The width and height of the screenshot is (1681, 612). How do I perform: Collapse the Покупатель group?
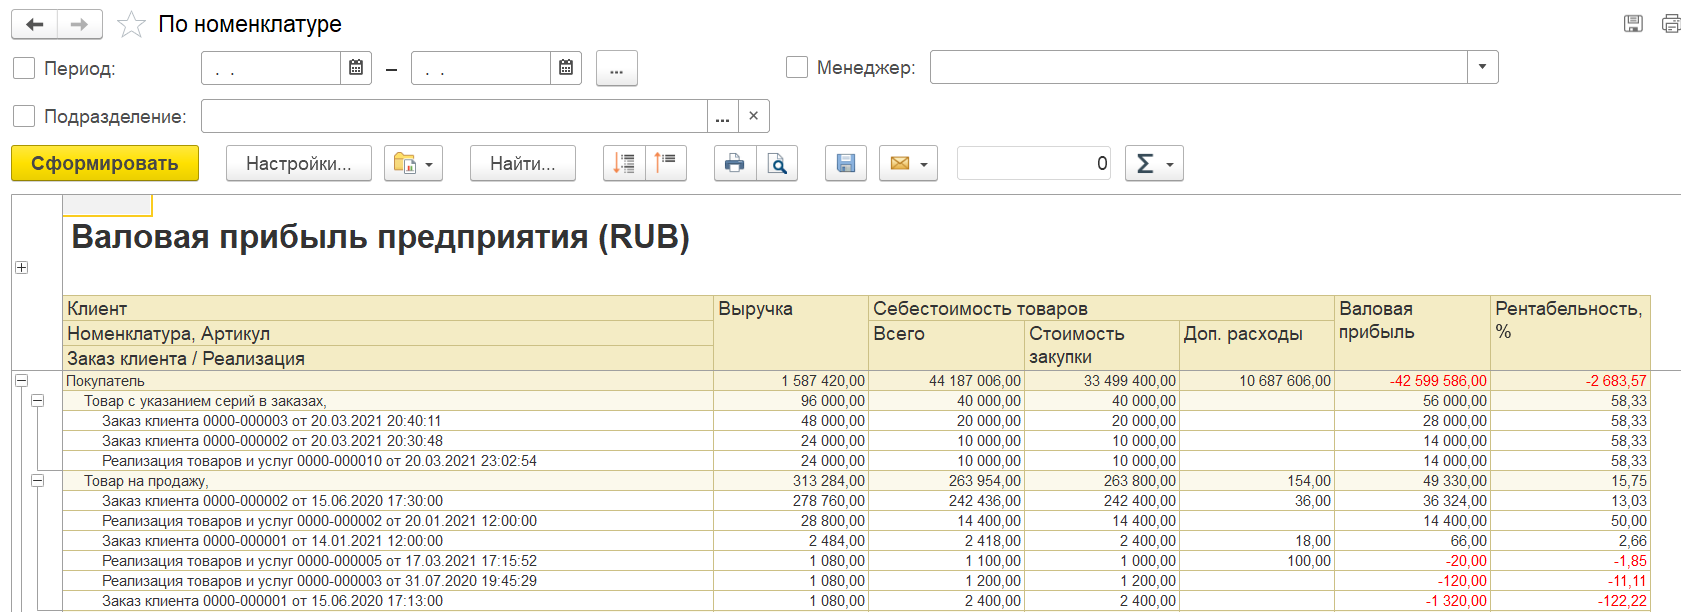click(x=21, y=380)
